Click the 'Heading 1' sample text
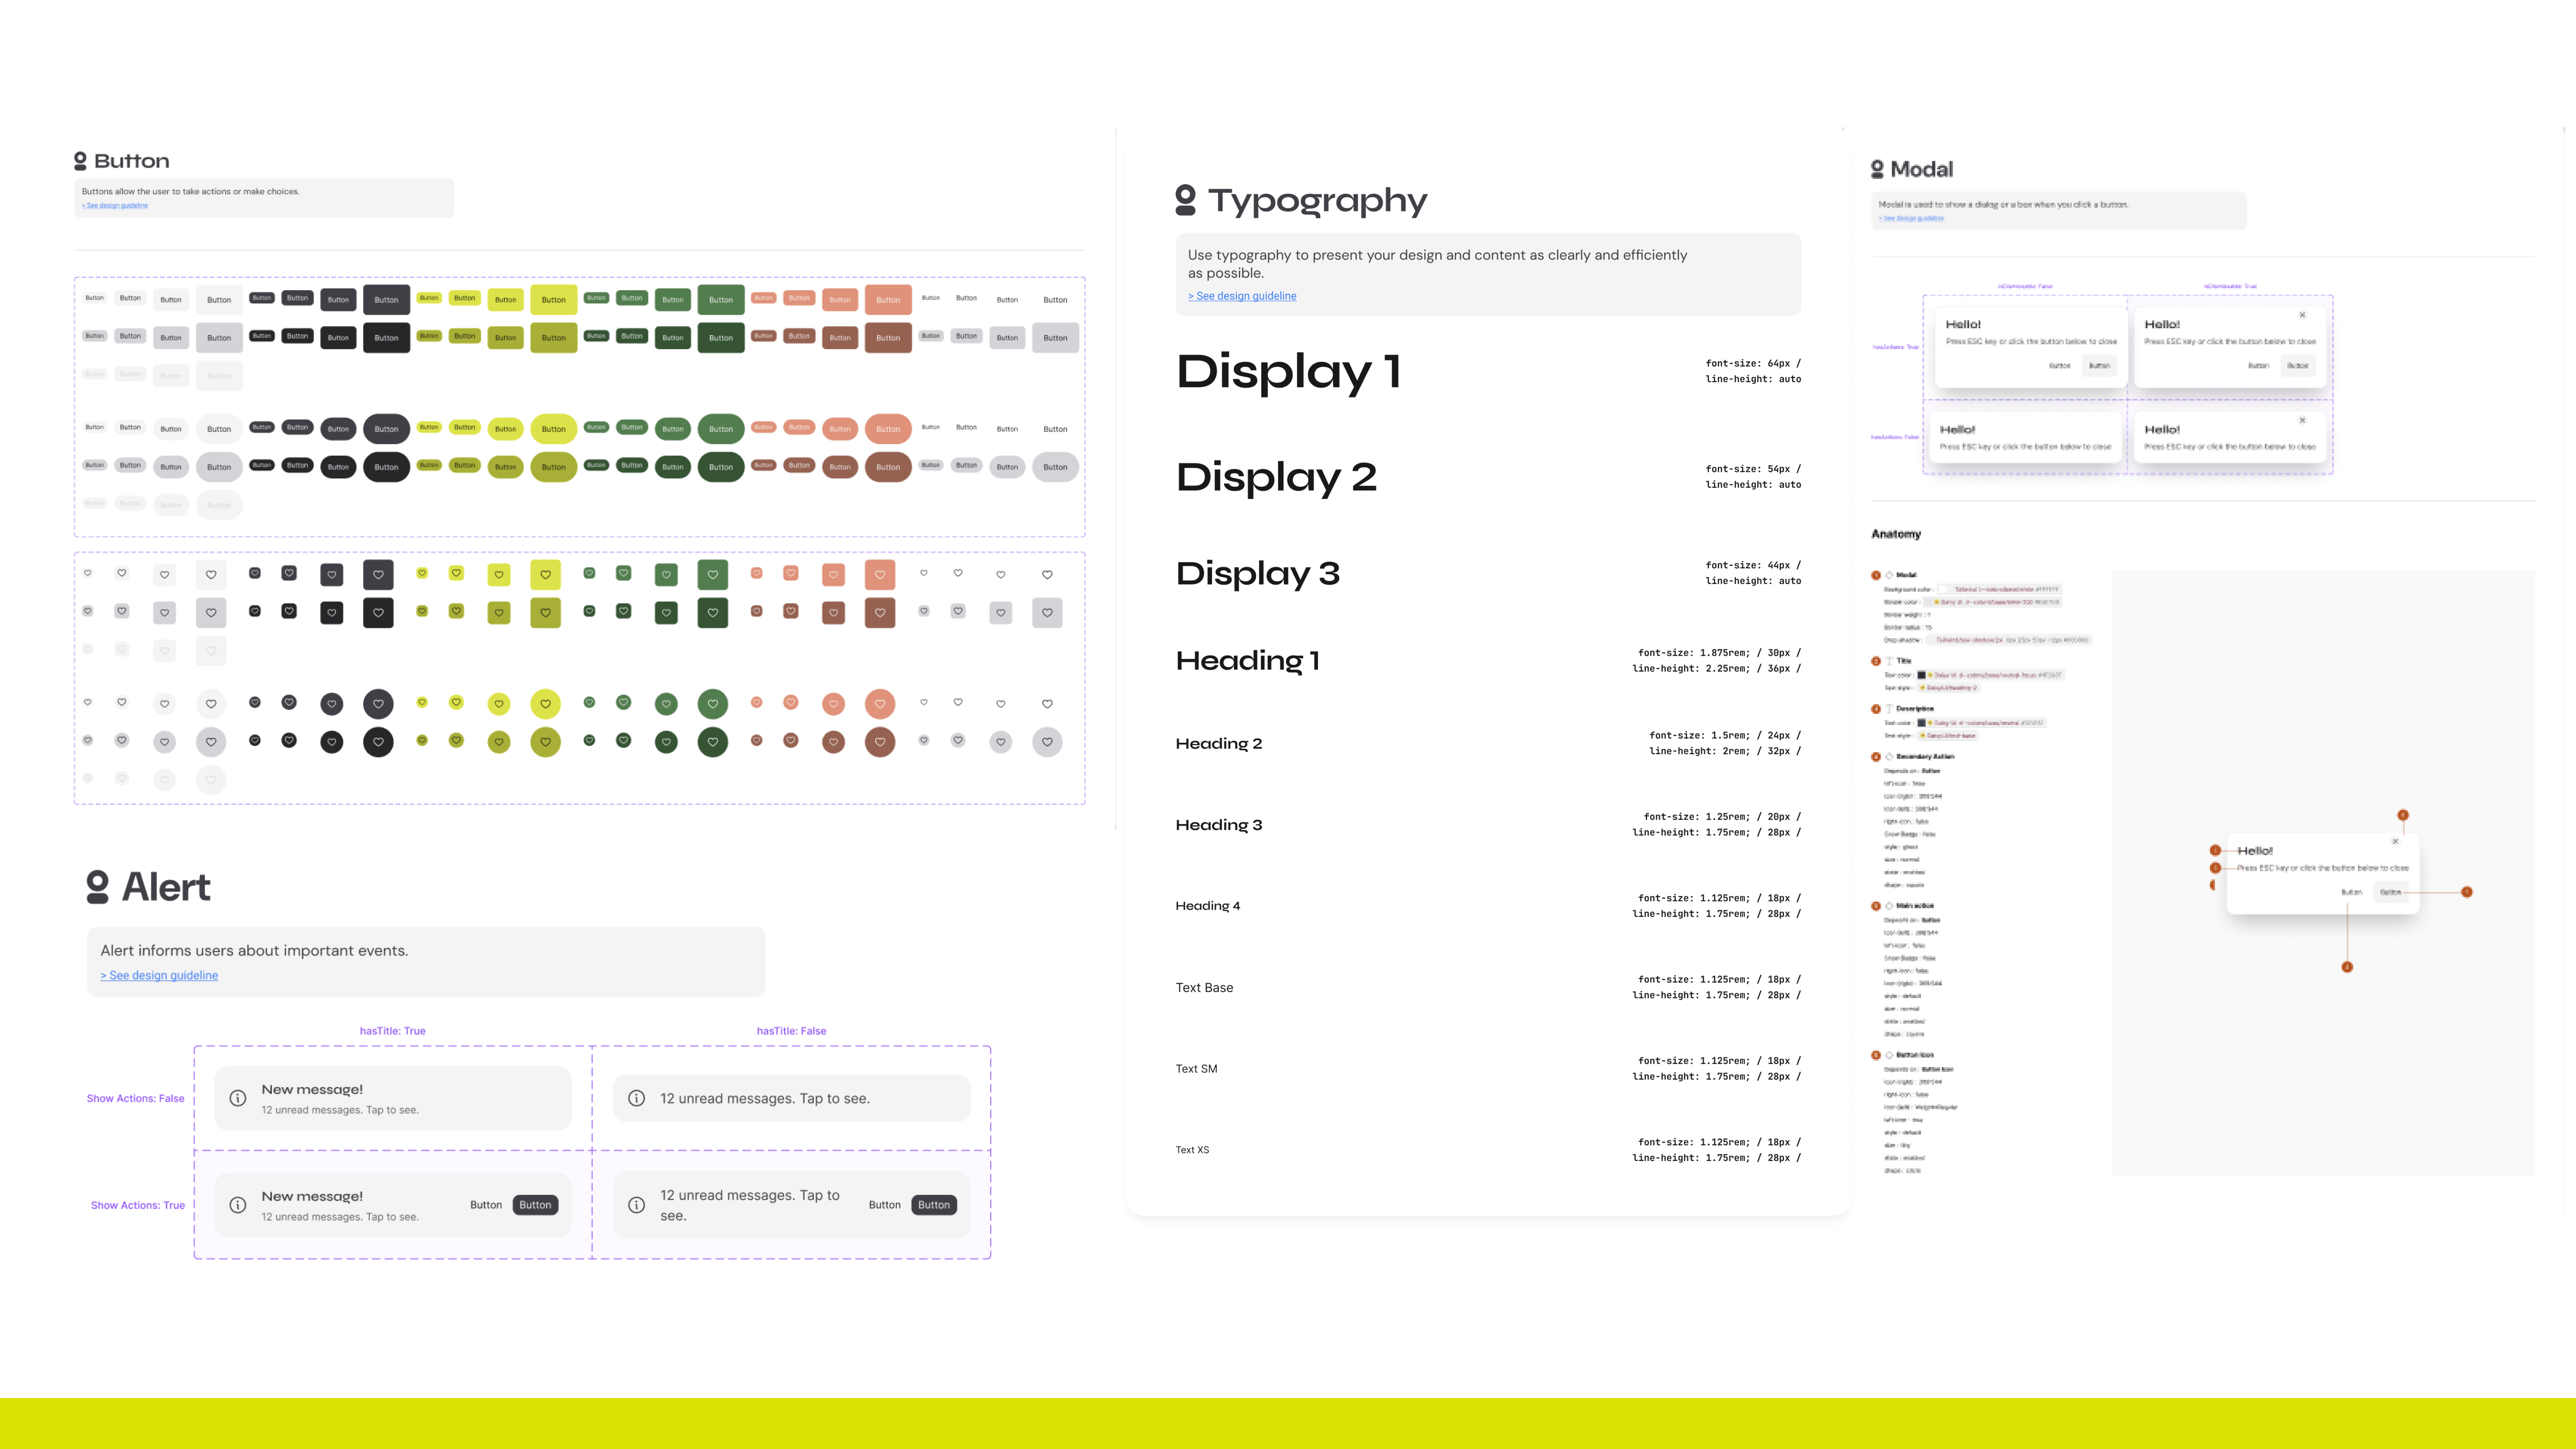The image size is (2576, 1449). tap(1248, 660)
